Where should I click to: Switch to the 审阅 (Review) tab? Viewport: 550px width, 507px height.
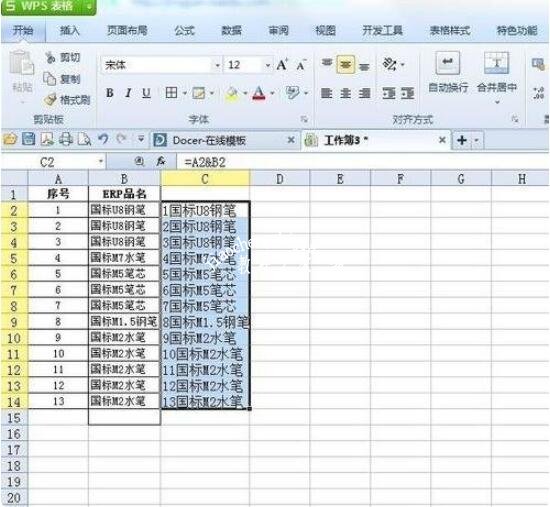279,31
